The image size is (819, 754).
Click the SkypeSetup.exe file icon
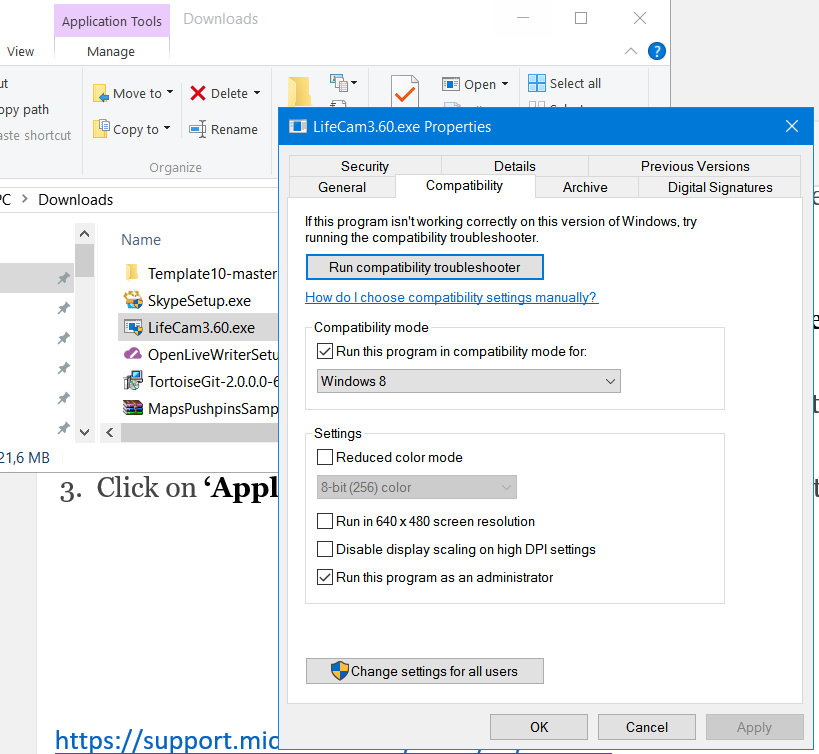coord(132,300)
